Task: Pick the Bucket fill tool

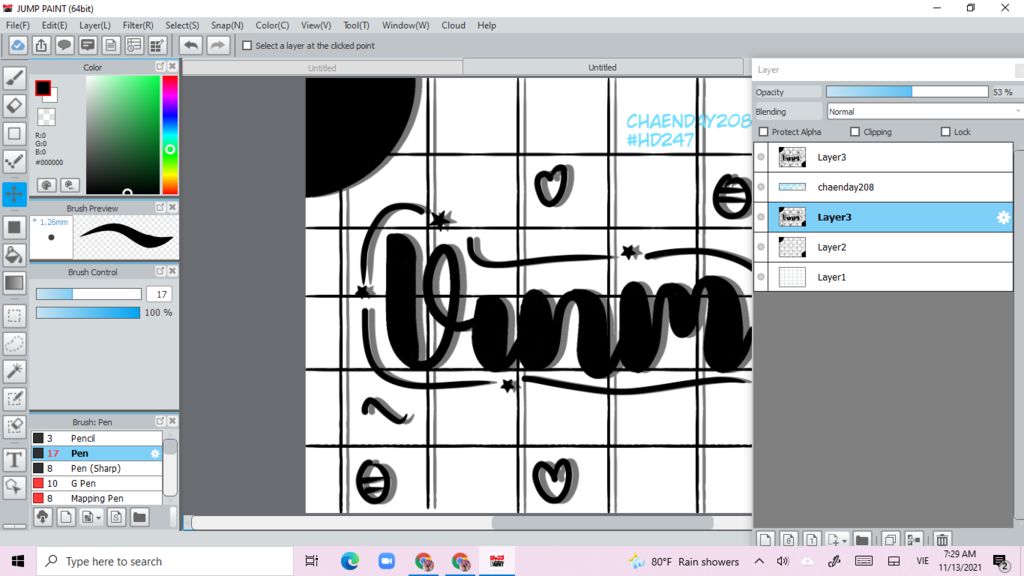Action: pos(14,255)
